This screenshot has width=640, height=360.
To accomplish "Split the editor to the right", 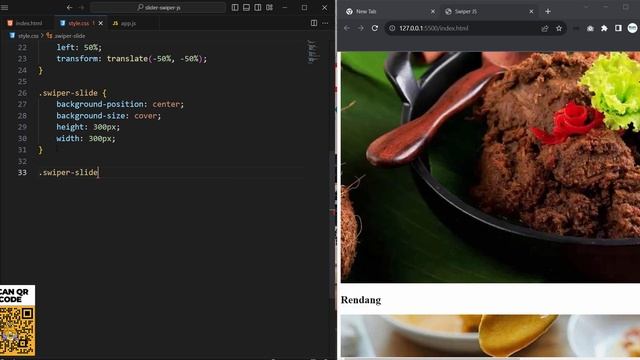I will tap(314, 23).
